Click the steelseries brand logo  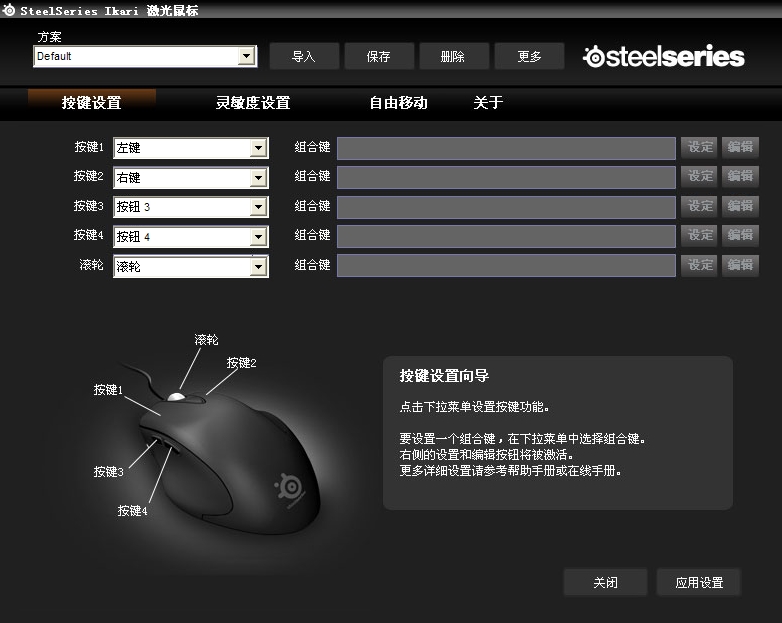pos(664,56)
